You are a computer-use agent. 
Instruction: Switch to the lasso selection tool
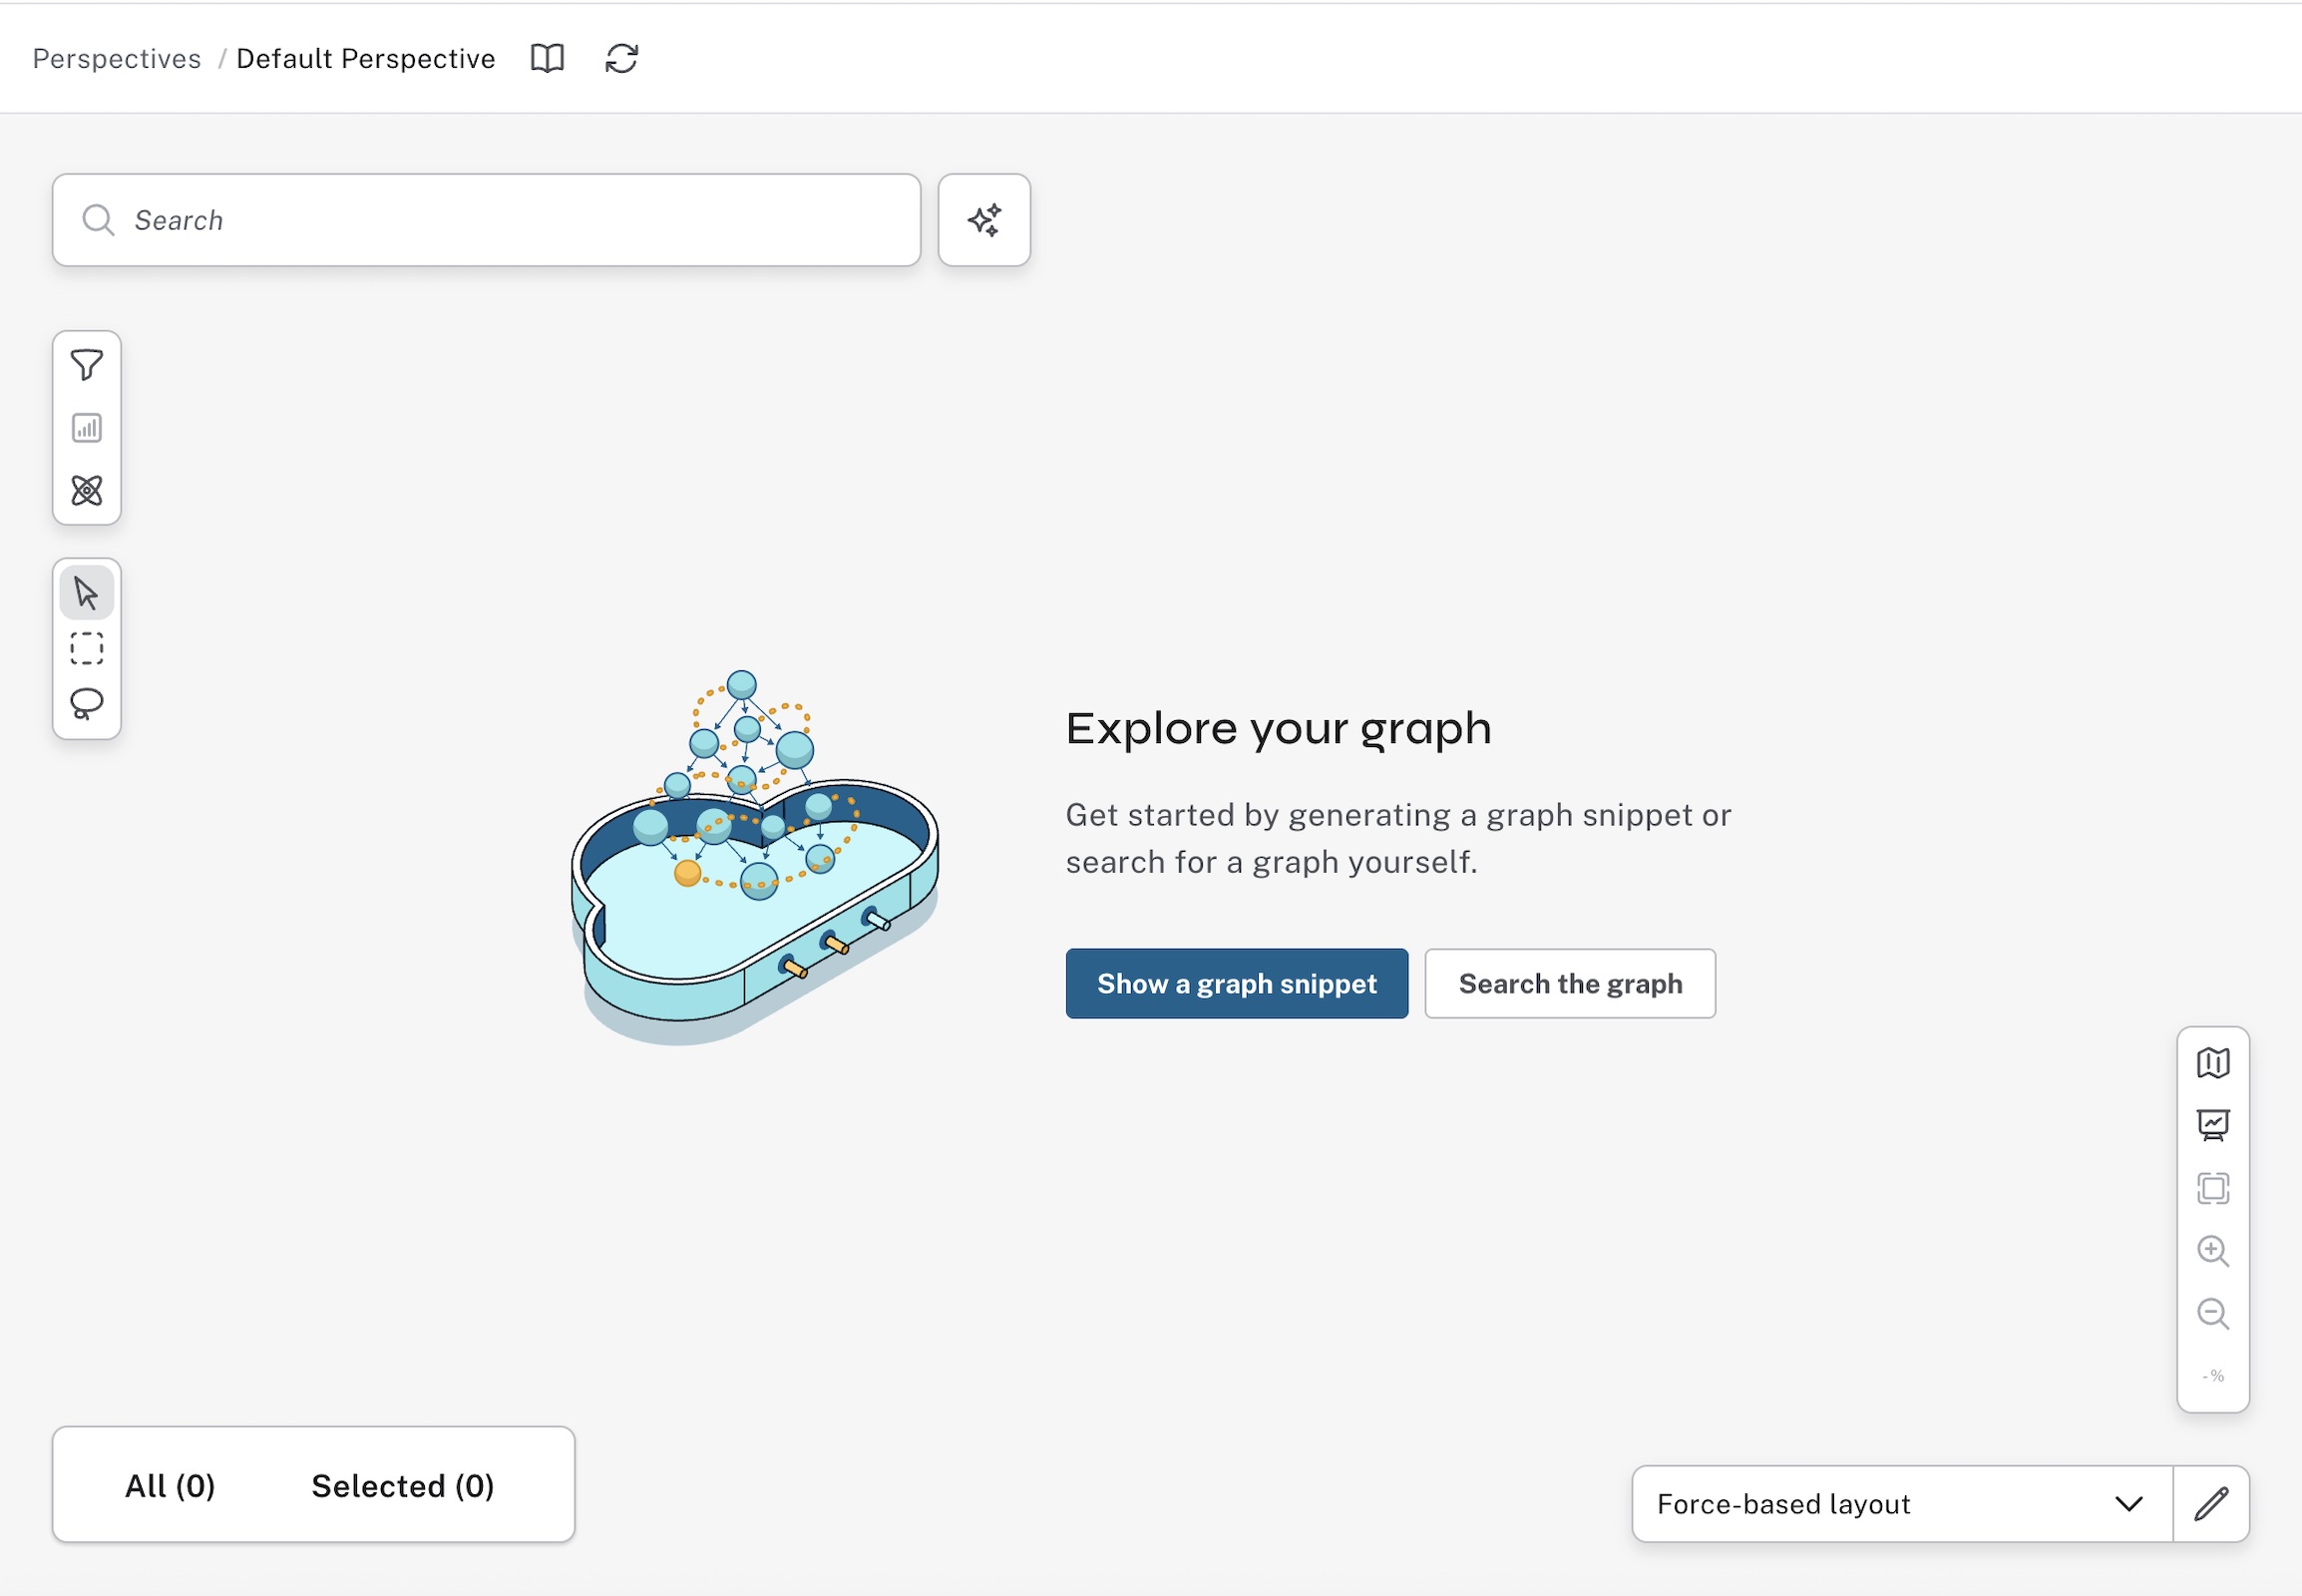(x=87, y=703)
